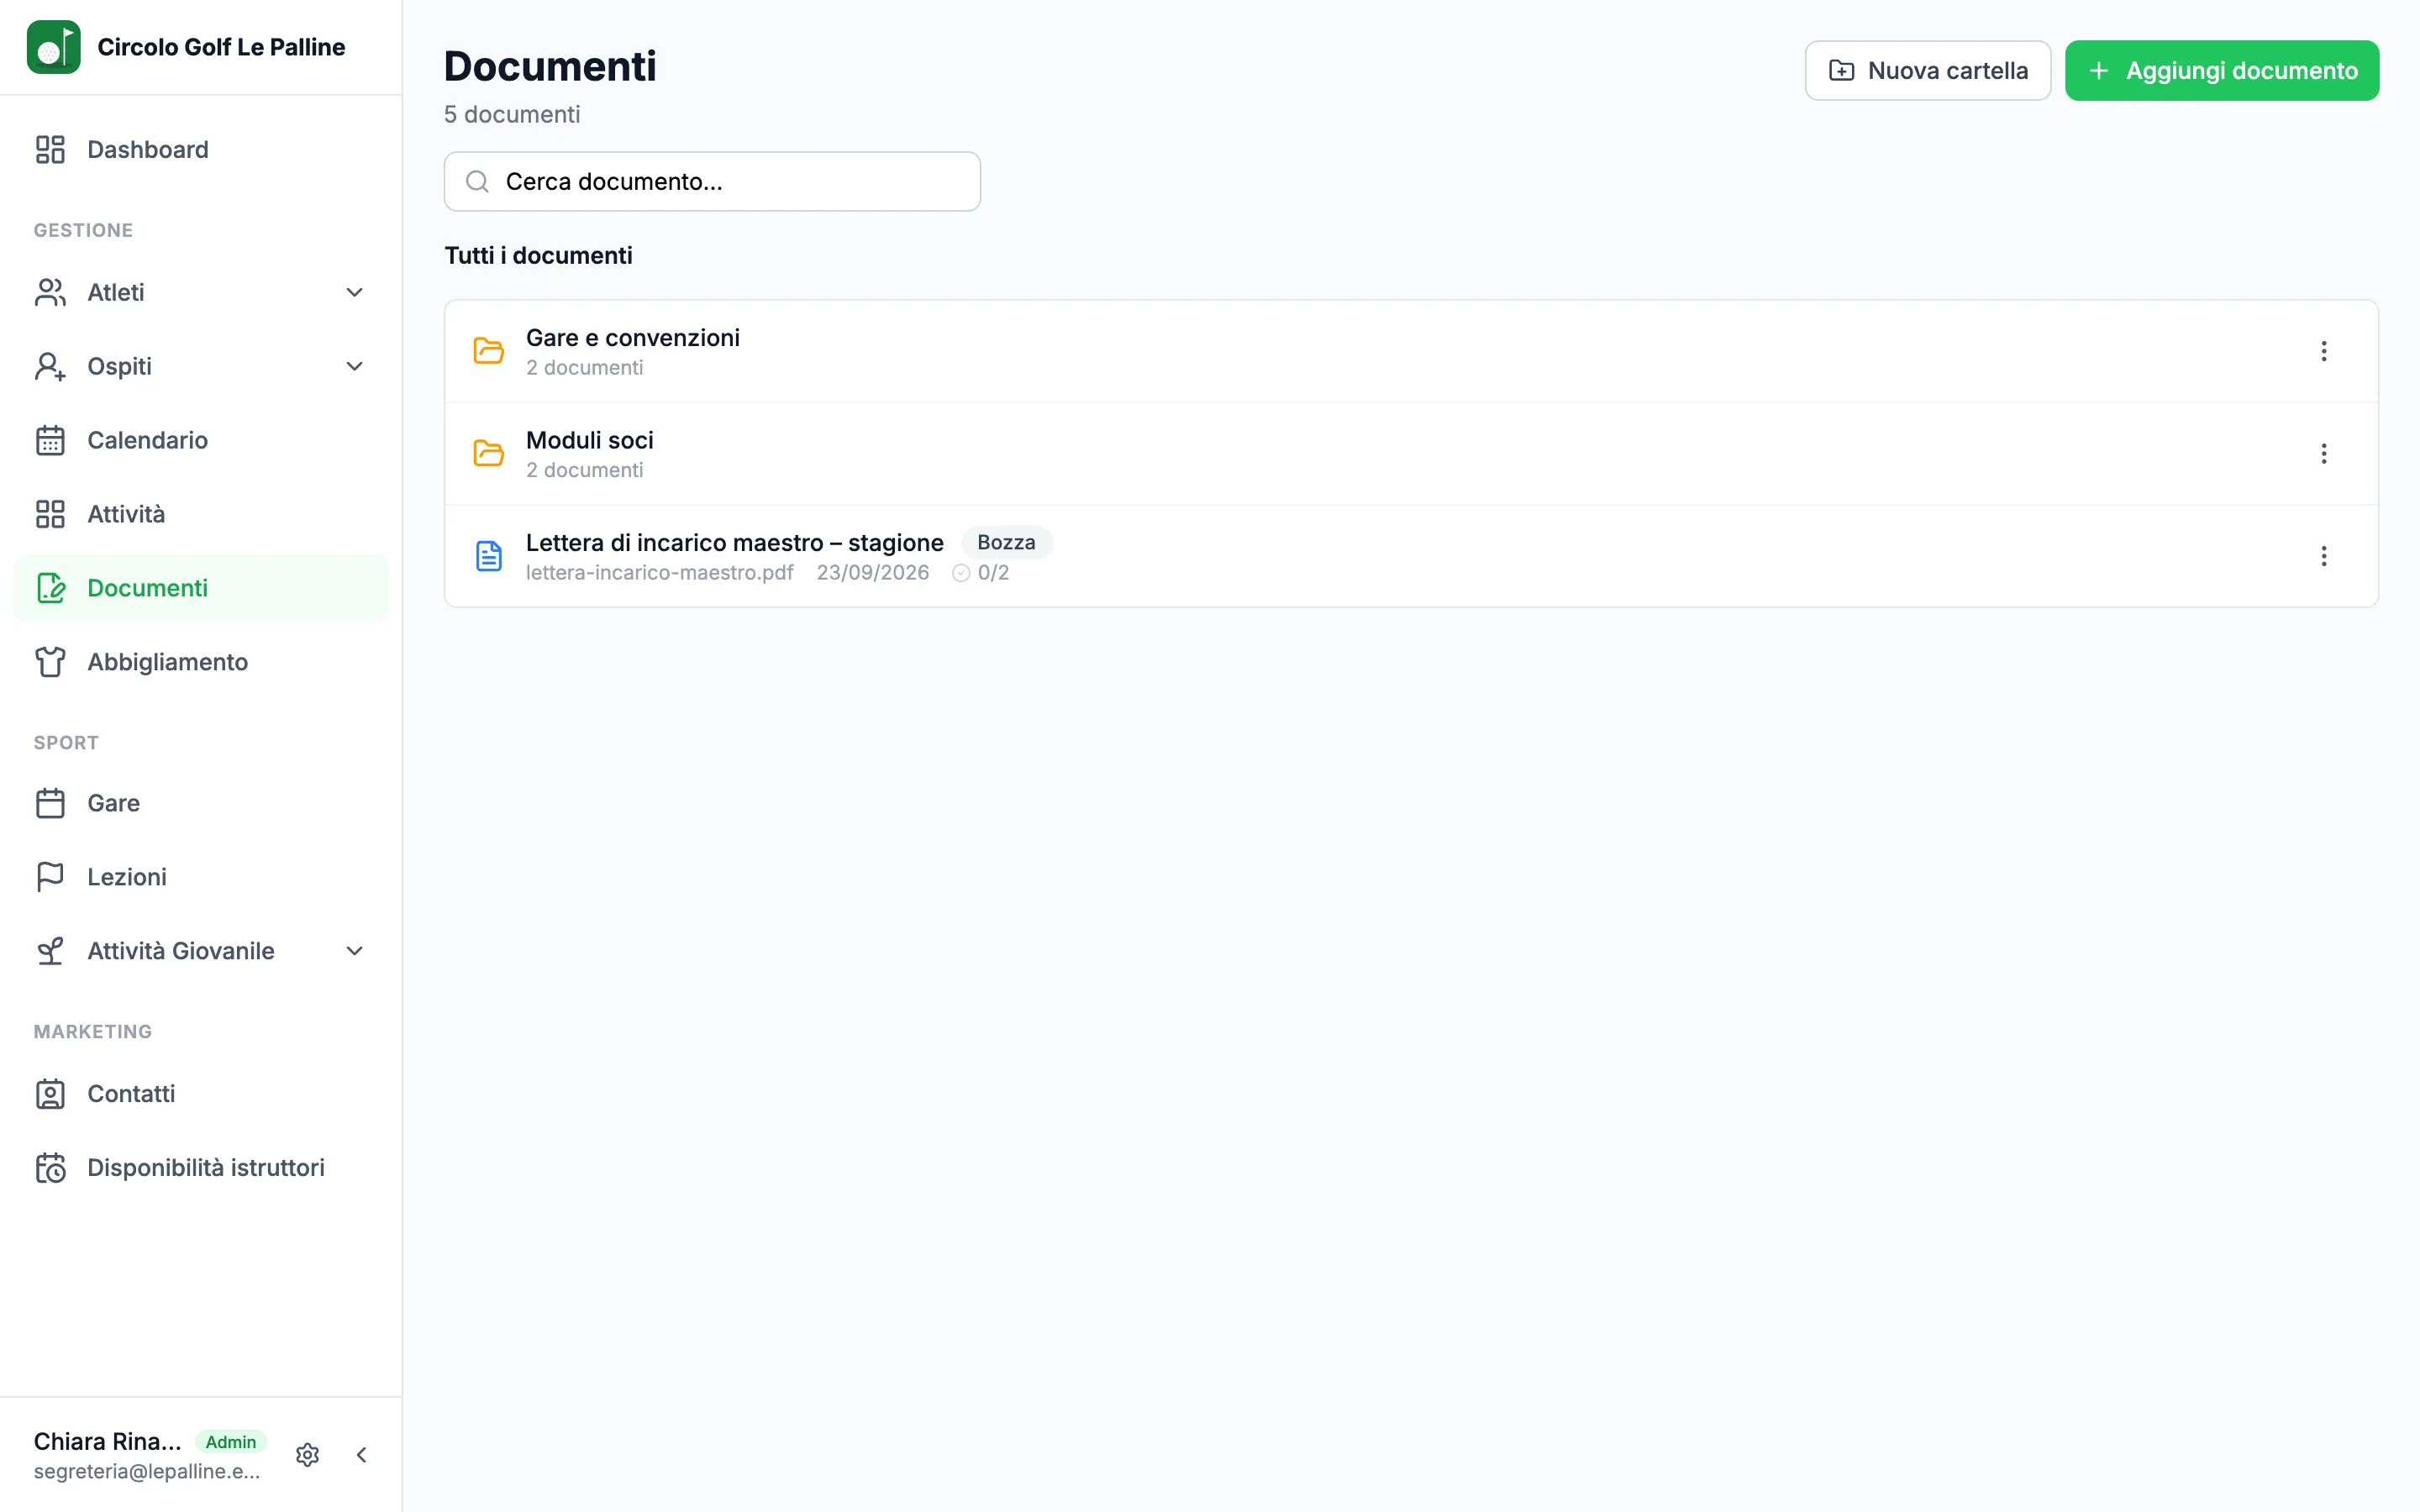Go to Calendario in the sidebar
The image size is (2420, 1512).
200,440
